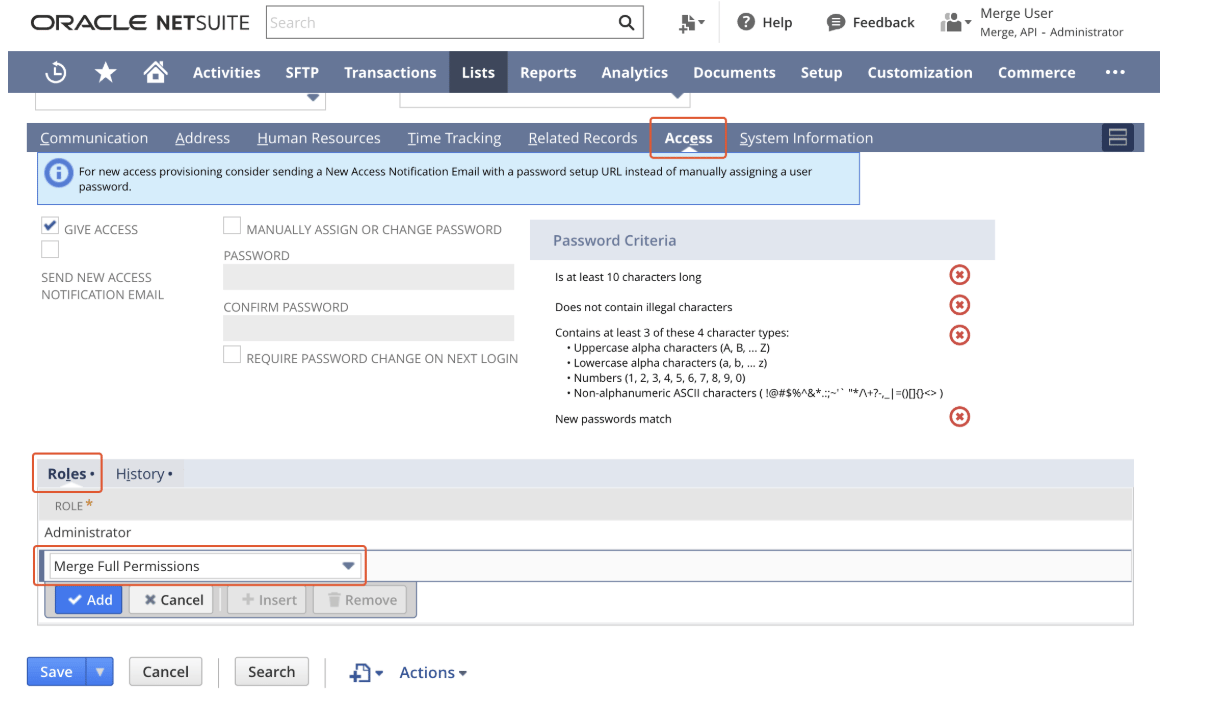1214x714 pixels.
Task: Go to Home house icon
Action: tap(154, 72)
